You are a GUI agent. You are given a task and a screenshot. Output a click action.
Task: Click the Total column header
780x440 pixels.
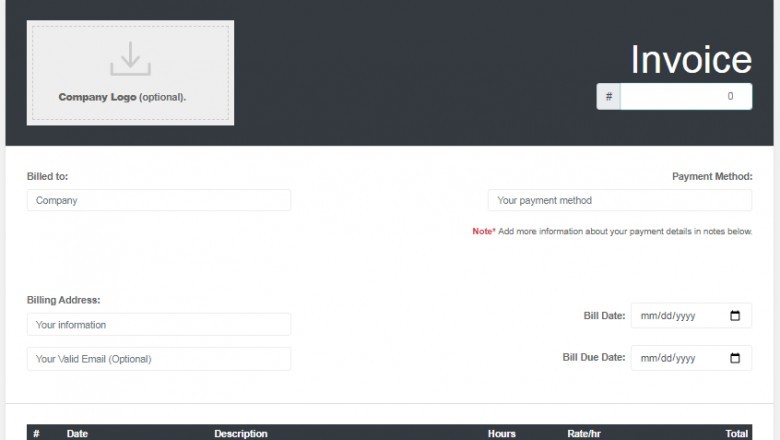pos(736,434)
